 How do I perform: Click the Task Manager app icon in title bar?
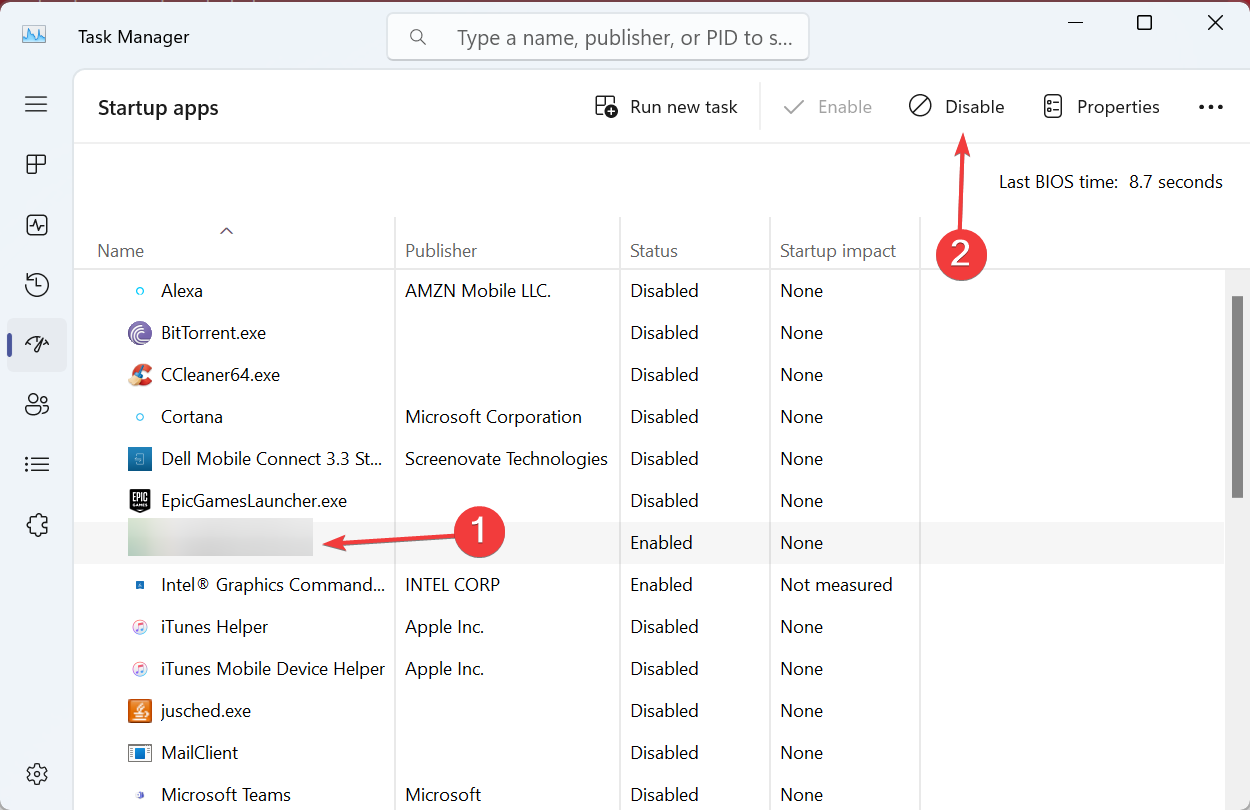(34, 36)
